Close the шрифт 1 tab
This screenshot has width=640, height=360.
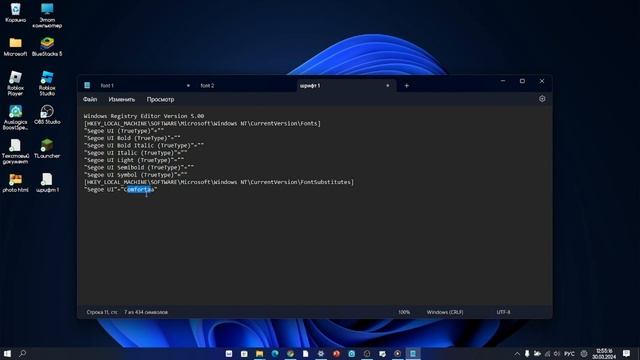point(388,86)
